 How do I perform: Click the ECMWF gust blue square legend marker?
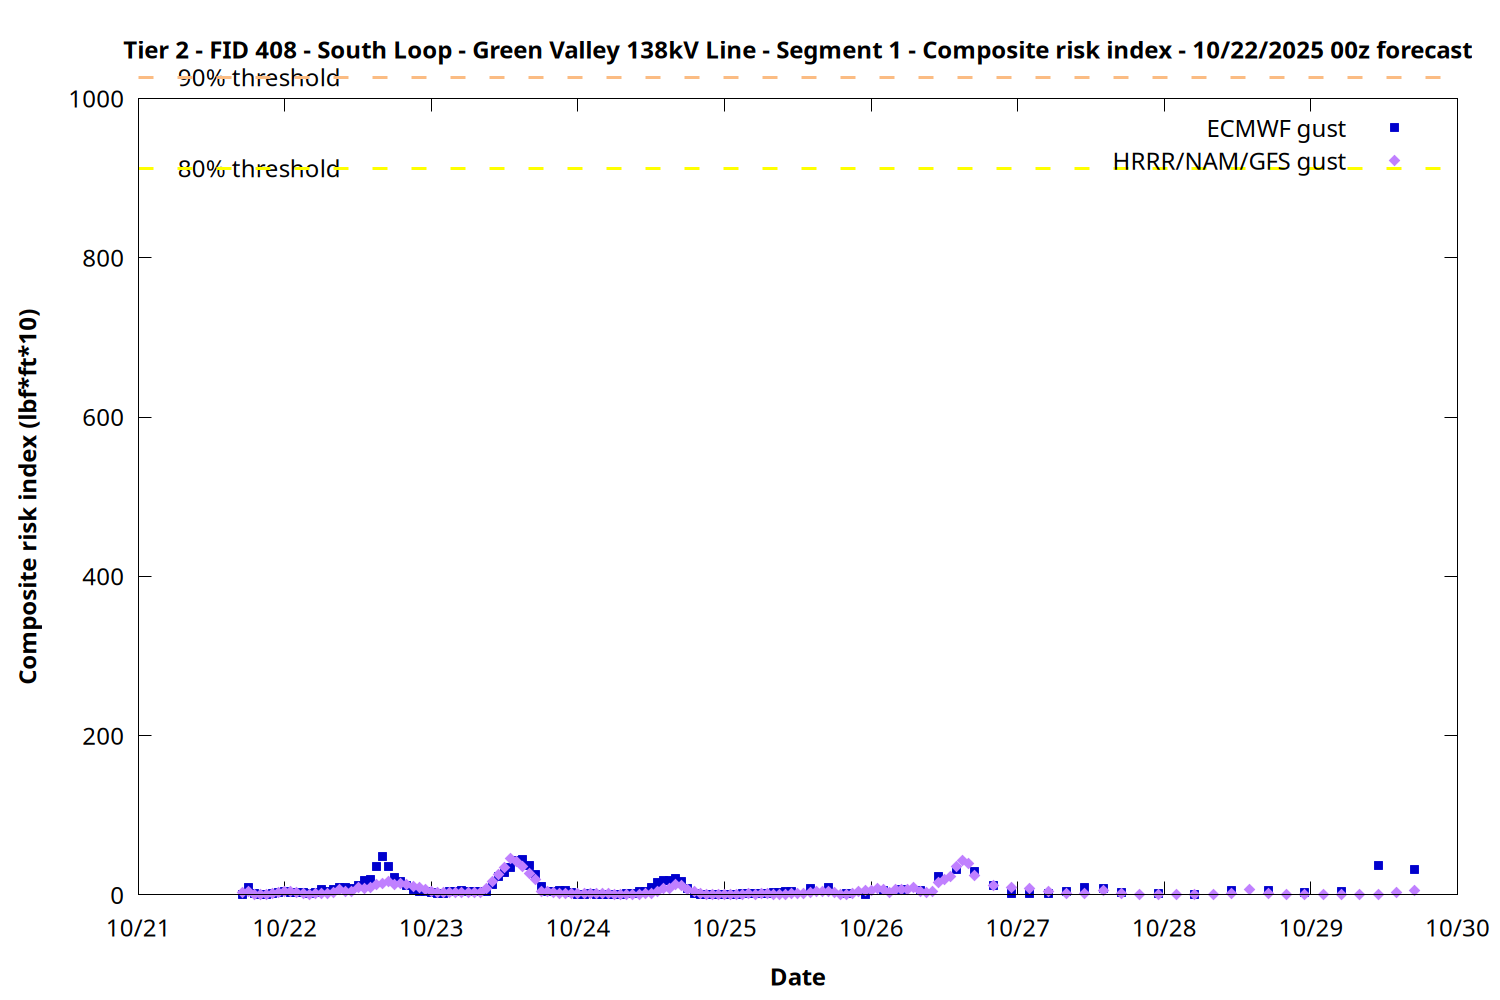(1394, 128)
